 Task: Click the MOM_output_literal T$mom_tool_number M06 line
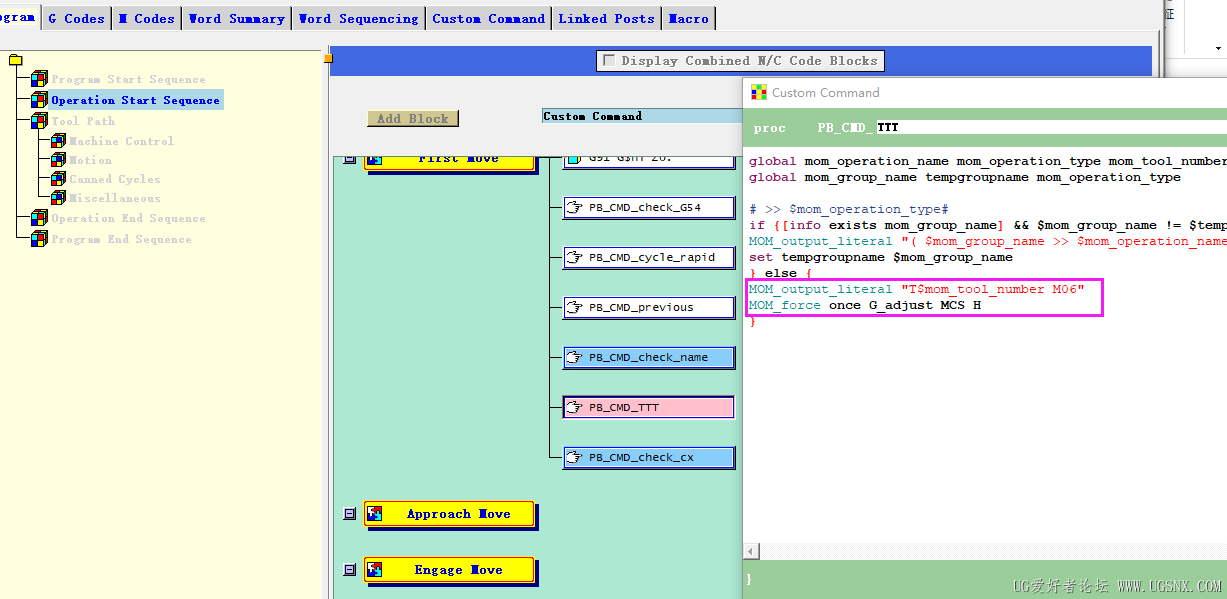click(917, 289)
